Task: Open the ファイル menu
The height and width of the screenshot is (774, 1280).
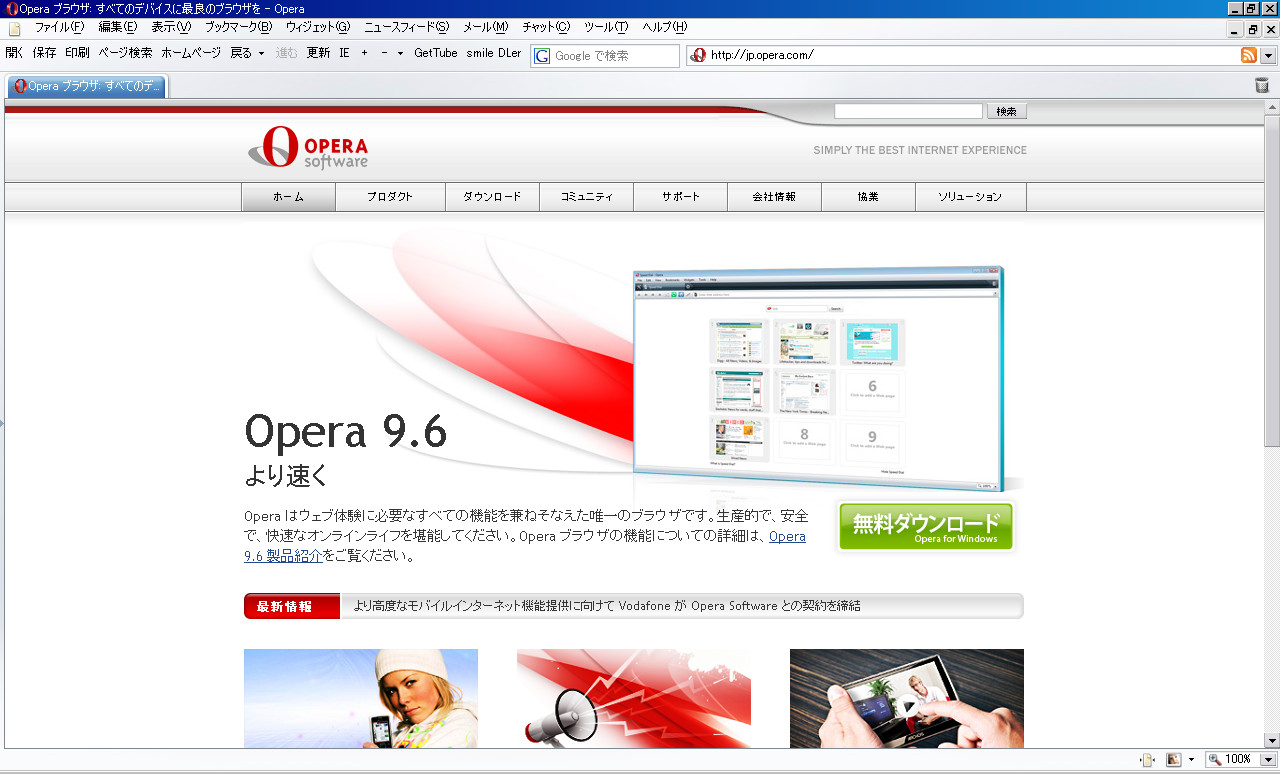Action: pyautogui.click(x=59, y=27)
